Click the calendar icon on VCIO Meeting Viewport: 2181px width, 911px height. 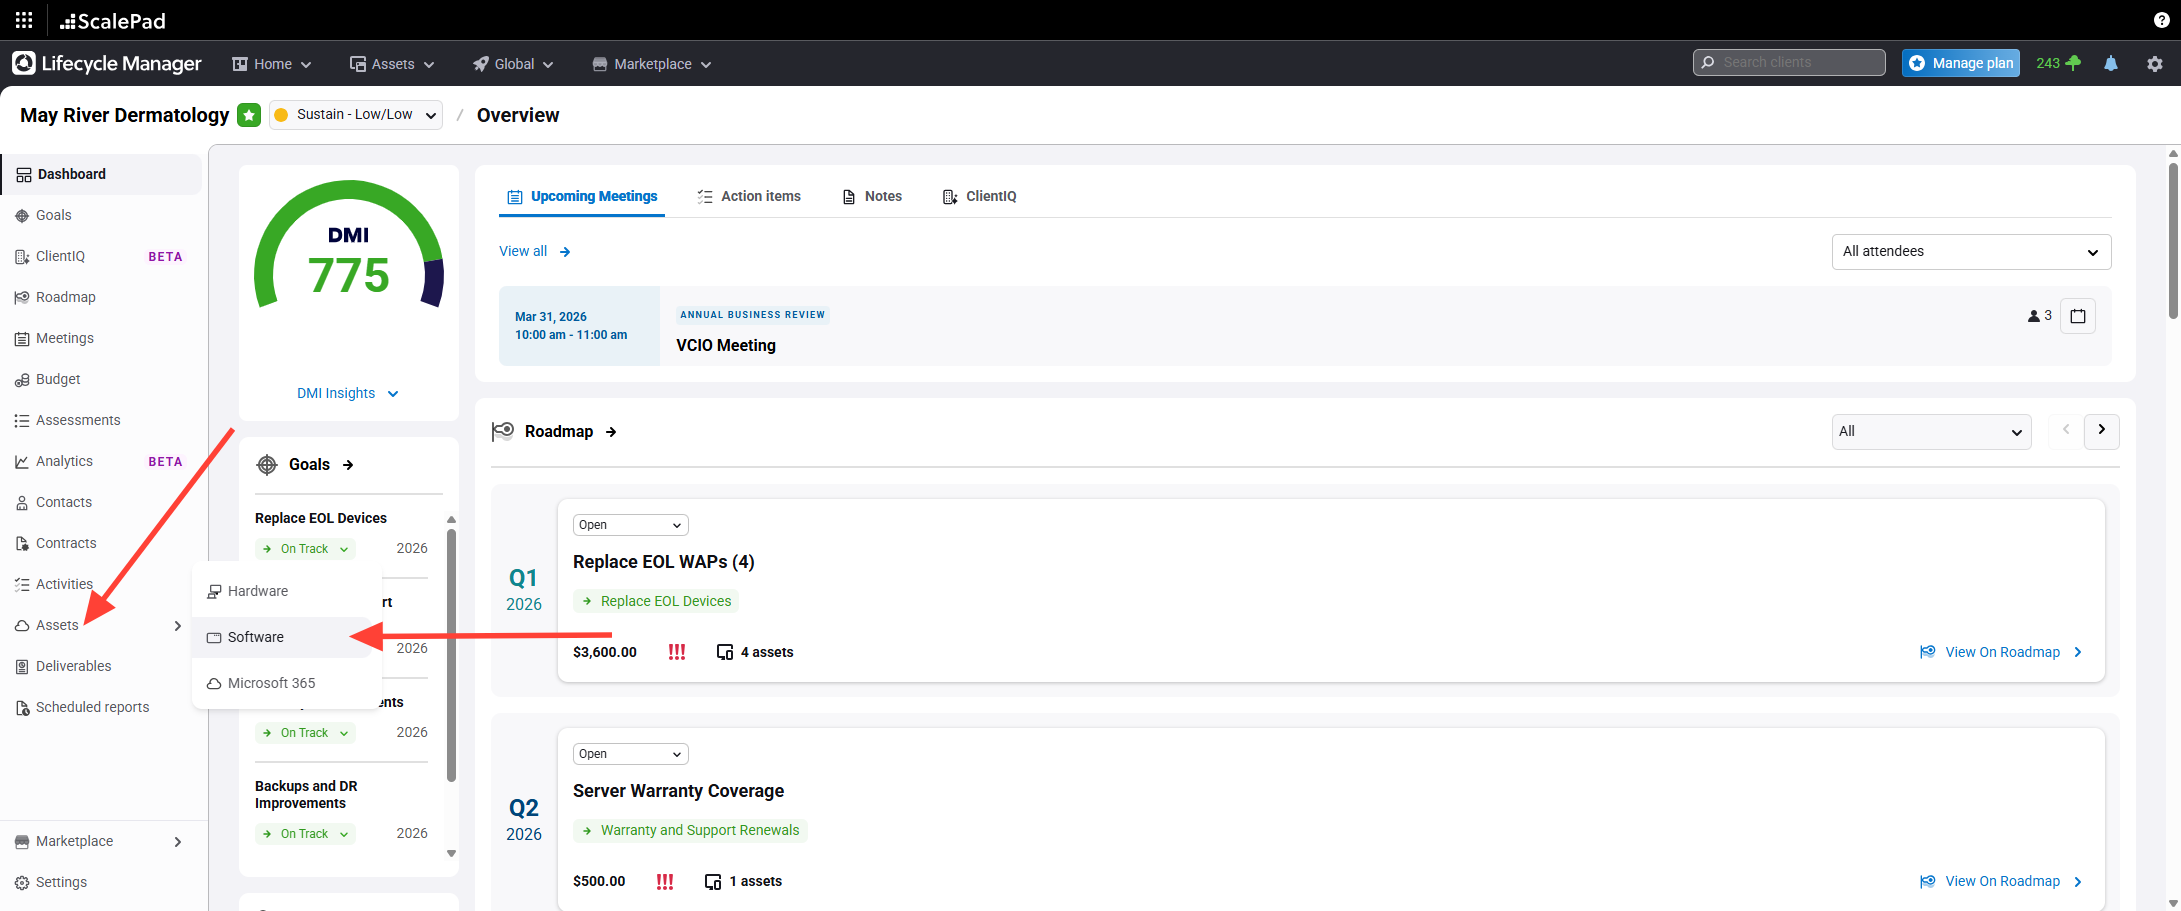[x=2077, y=316]
